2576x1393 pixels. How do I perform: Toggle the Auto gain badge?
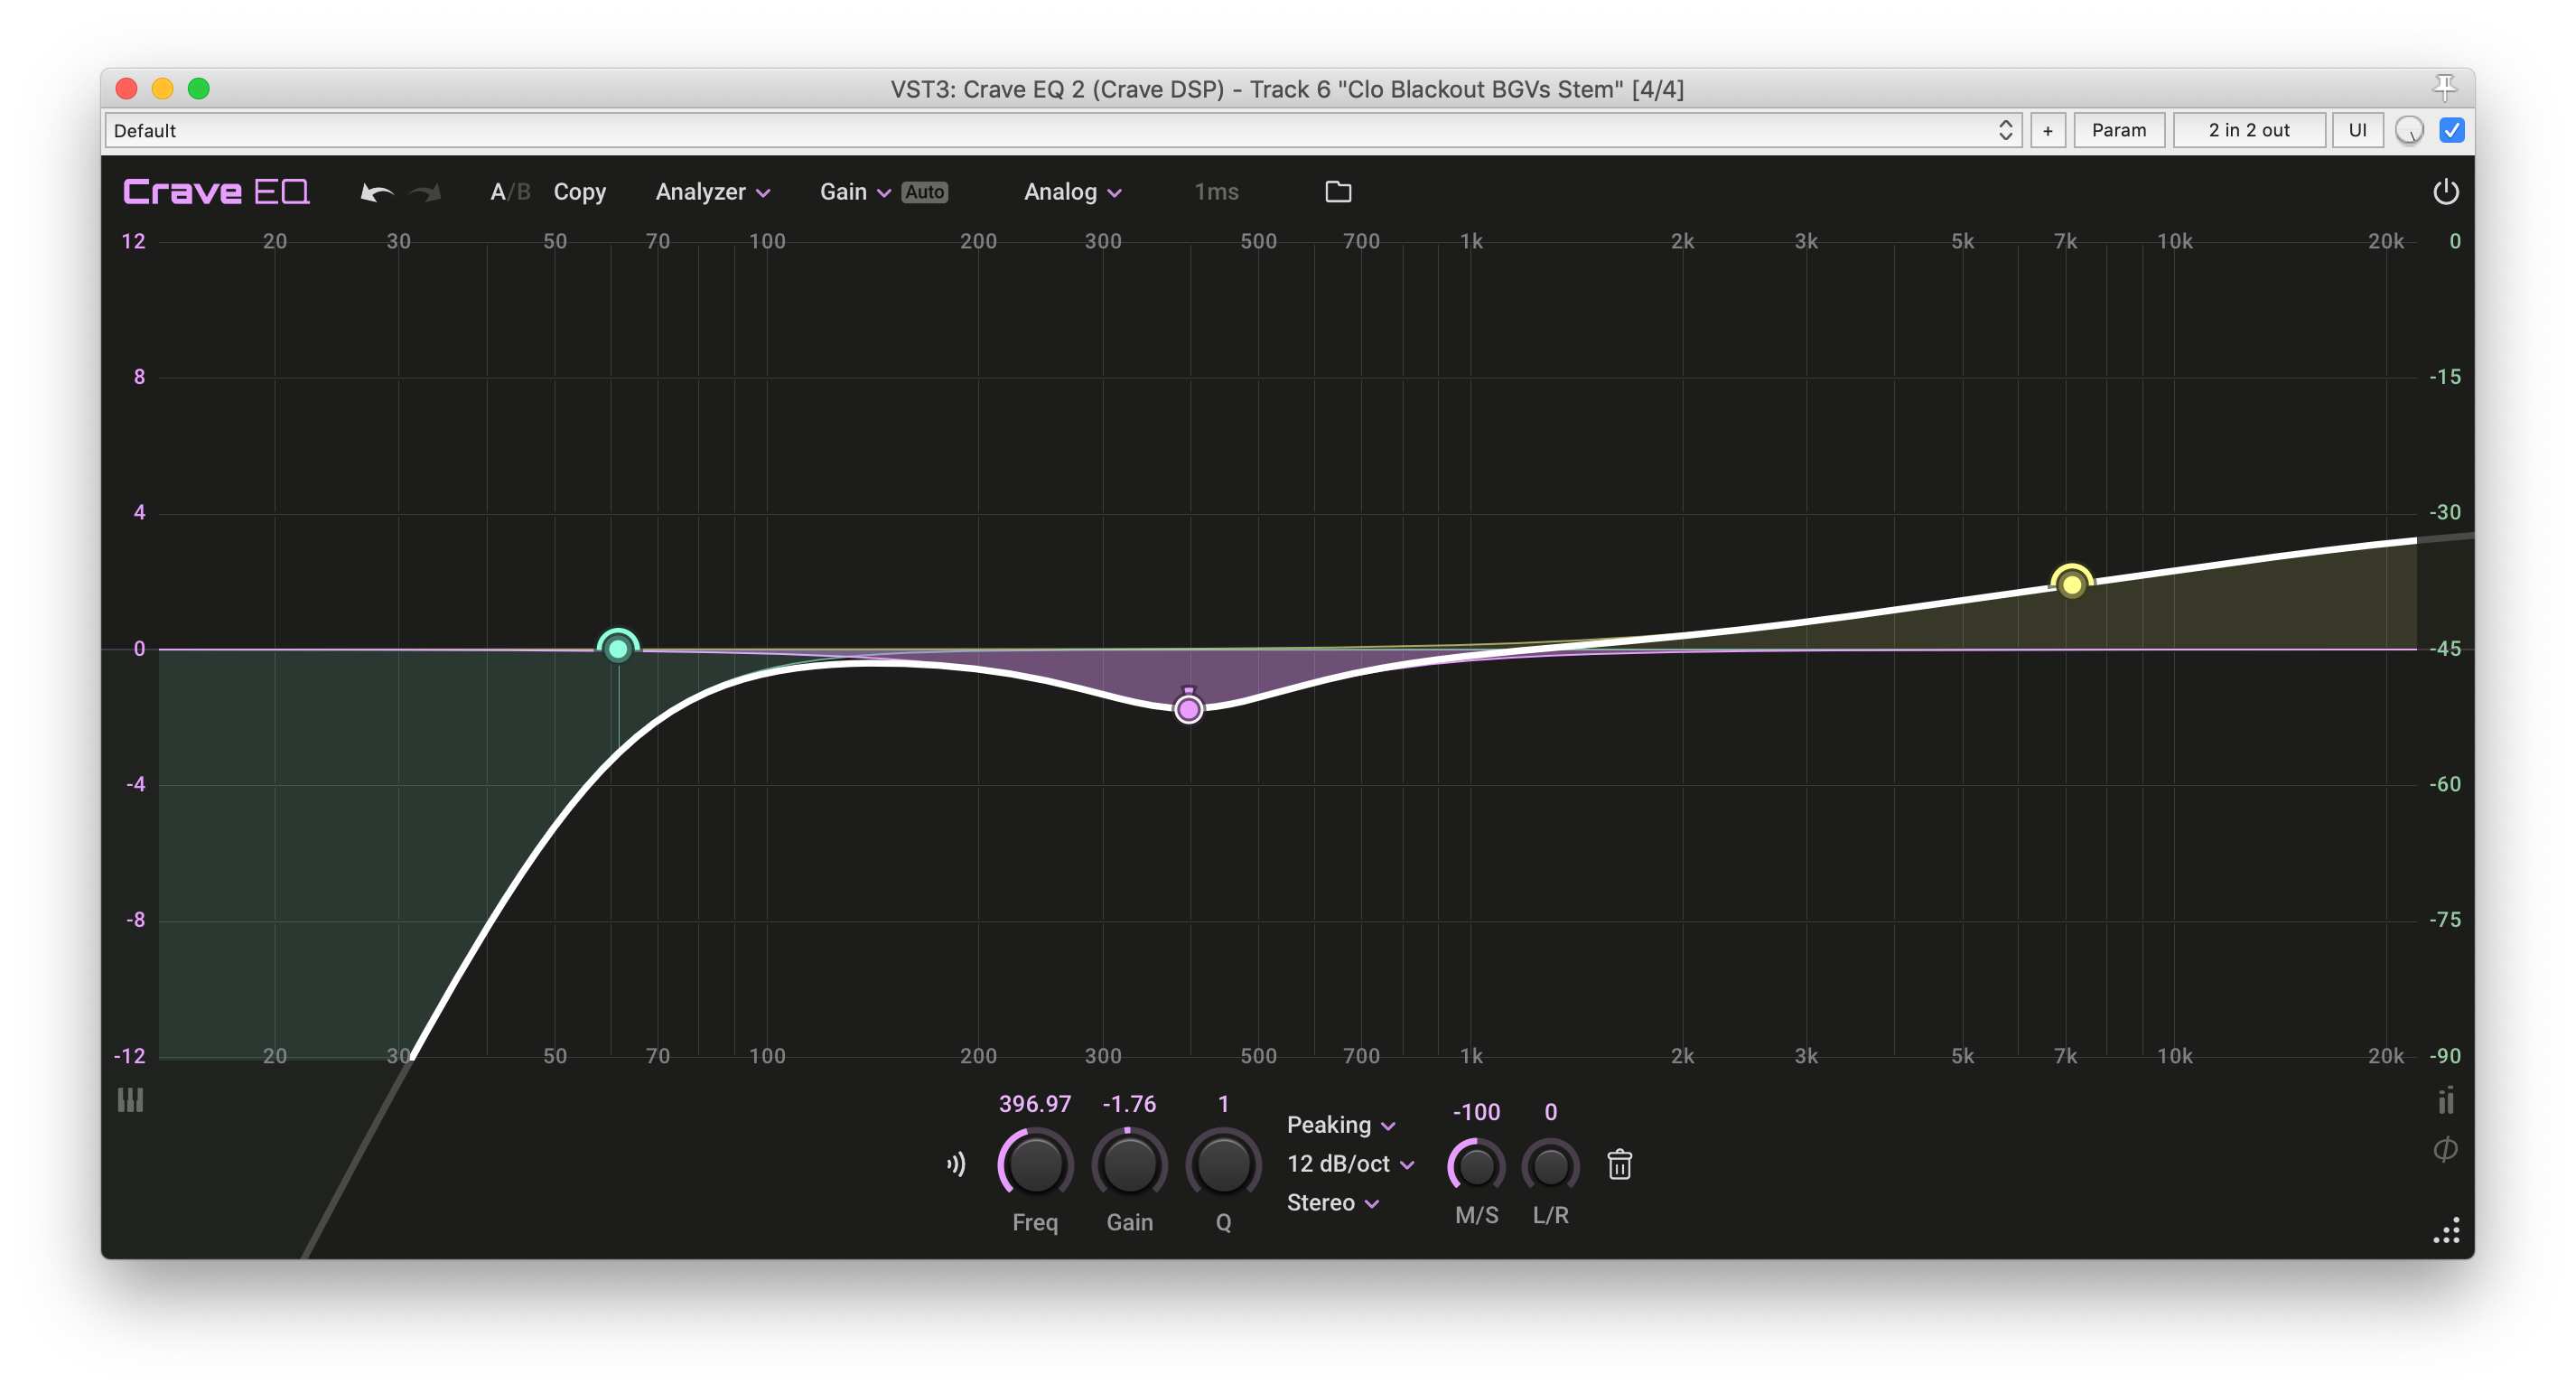[x=924, y=192]
